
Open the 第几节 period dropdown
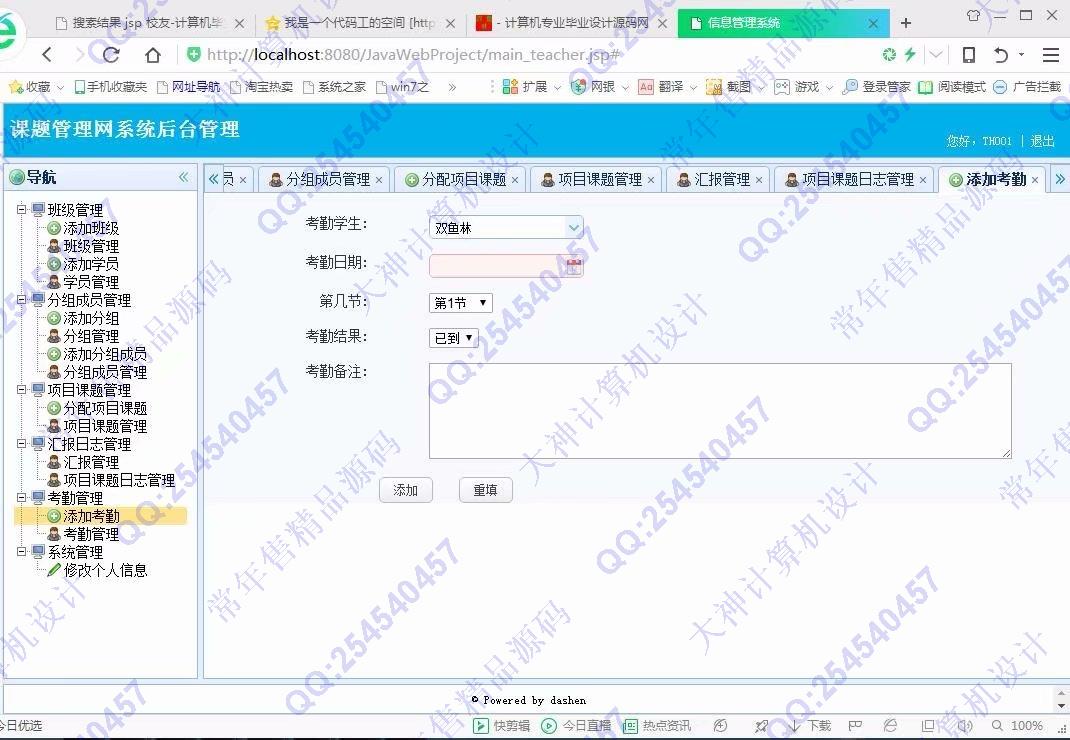pyautogui.click(x=461, y=303)
